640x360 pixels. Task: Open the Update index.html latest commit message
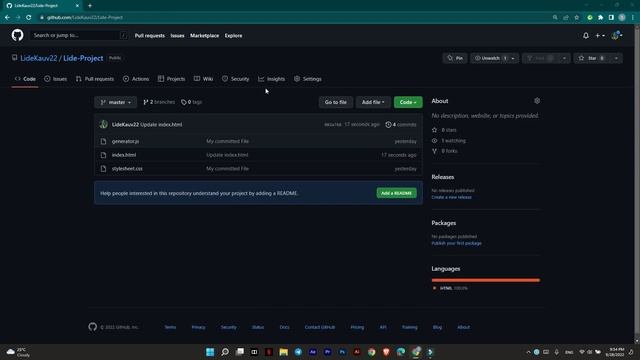coord(161,124)
